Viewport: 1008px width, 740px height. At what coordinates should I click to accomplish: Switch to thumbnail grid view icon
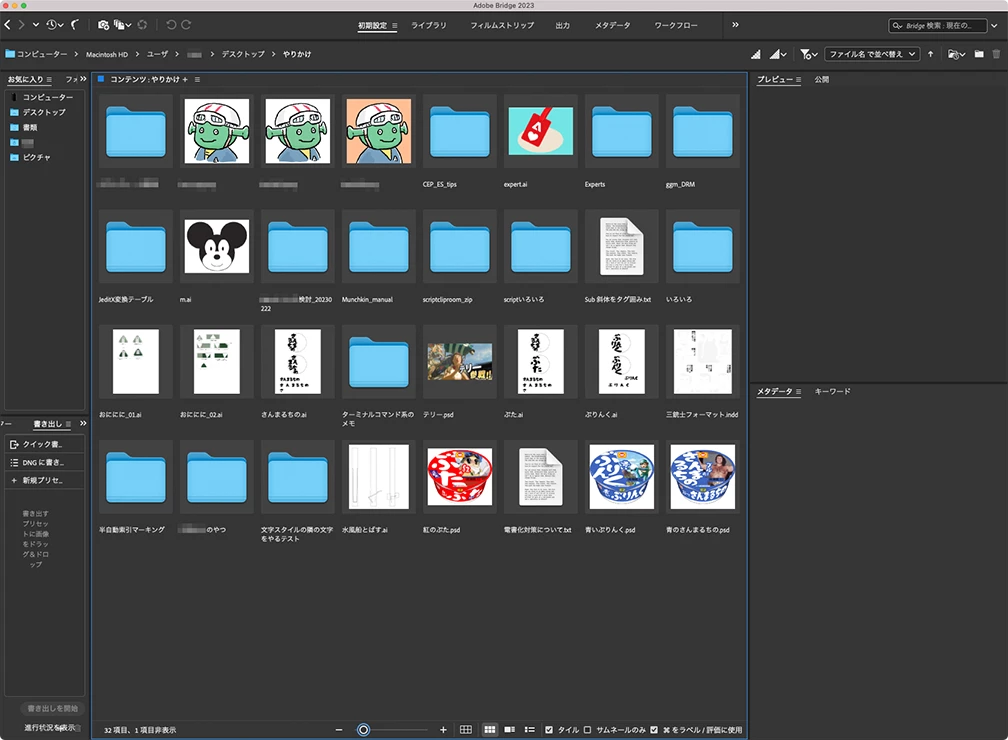pos(490,730)
